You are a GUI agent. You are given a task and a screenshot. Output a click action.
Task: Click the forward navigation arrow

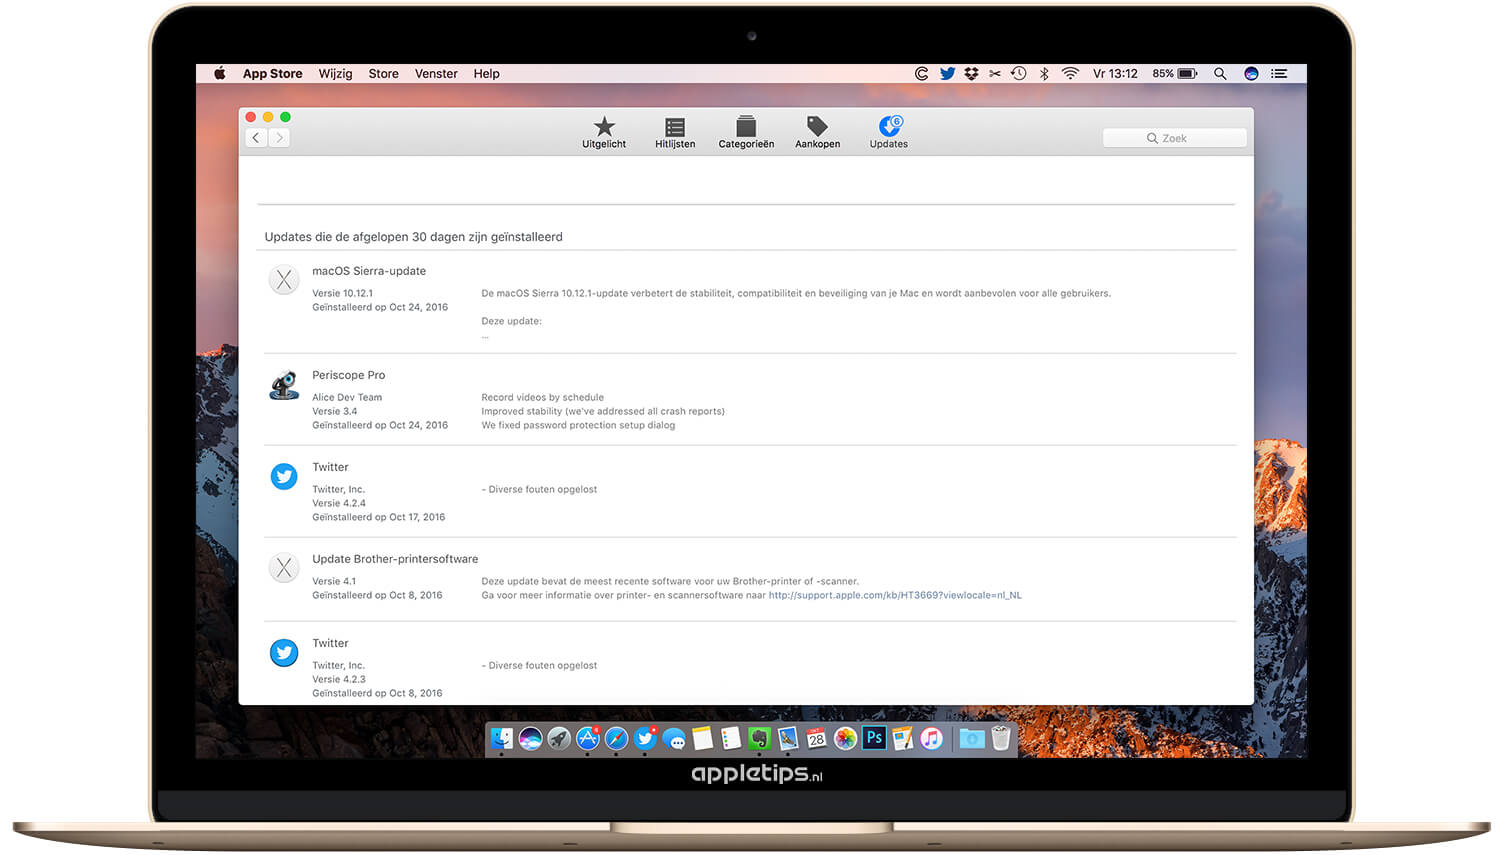tap(279, 138)
